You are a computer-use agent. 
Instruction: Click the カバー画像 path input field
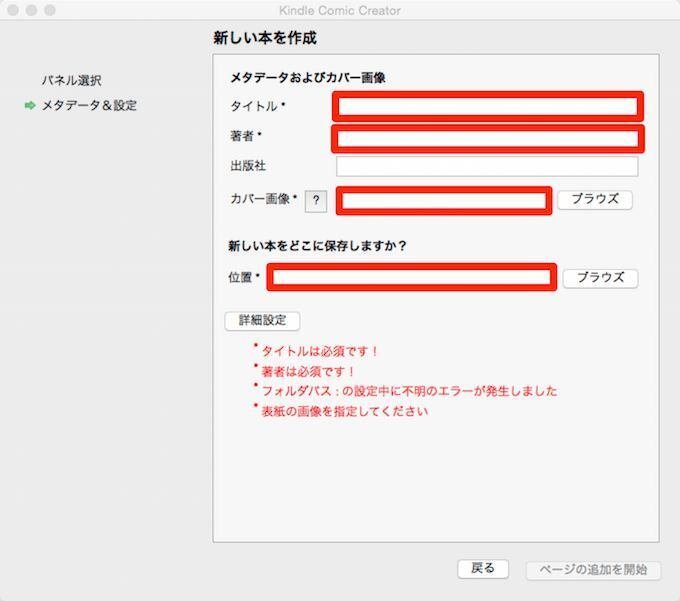444,201
